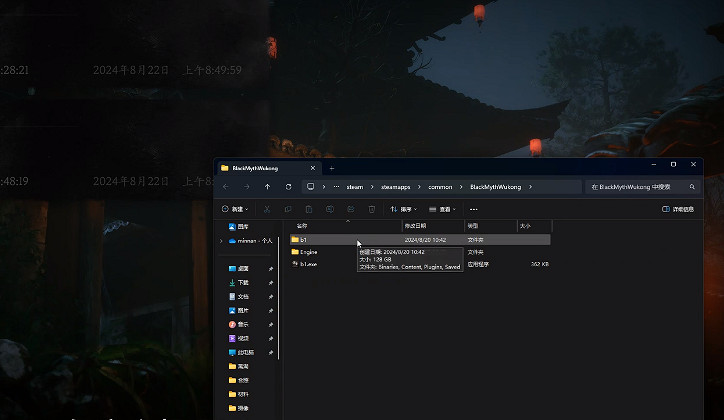Expand the OneDrive minnan tree node
The height and width of the screenshot is (420, 724).
(221, 241)
